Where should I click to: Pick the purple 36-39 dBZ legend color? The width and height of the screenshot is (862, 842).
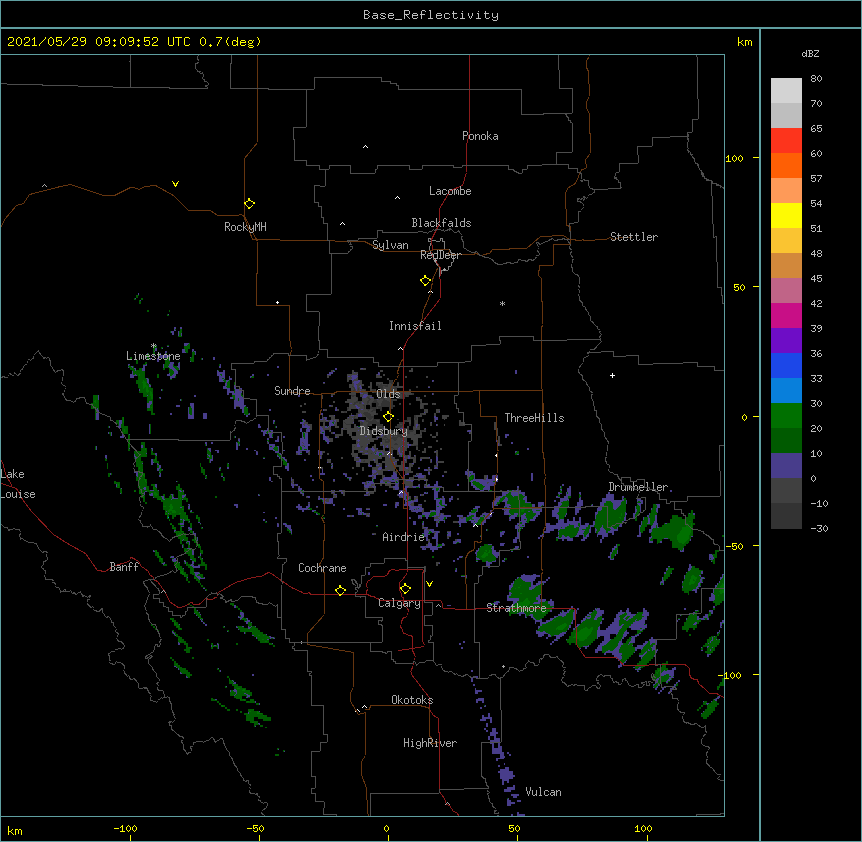786,341
